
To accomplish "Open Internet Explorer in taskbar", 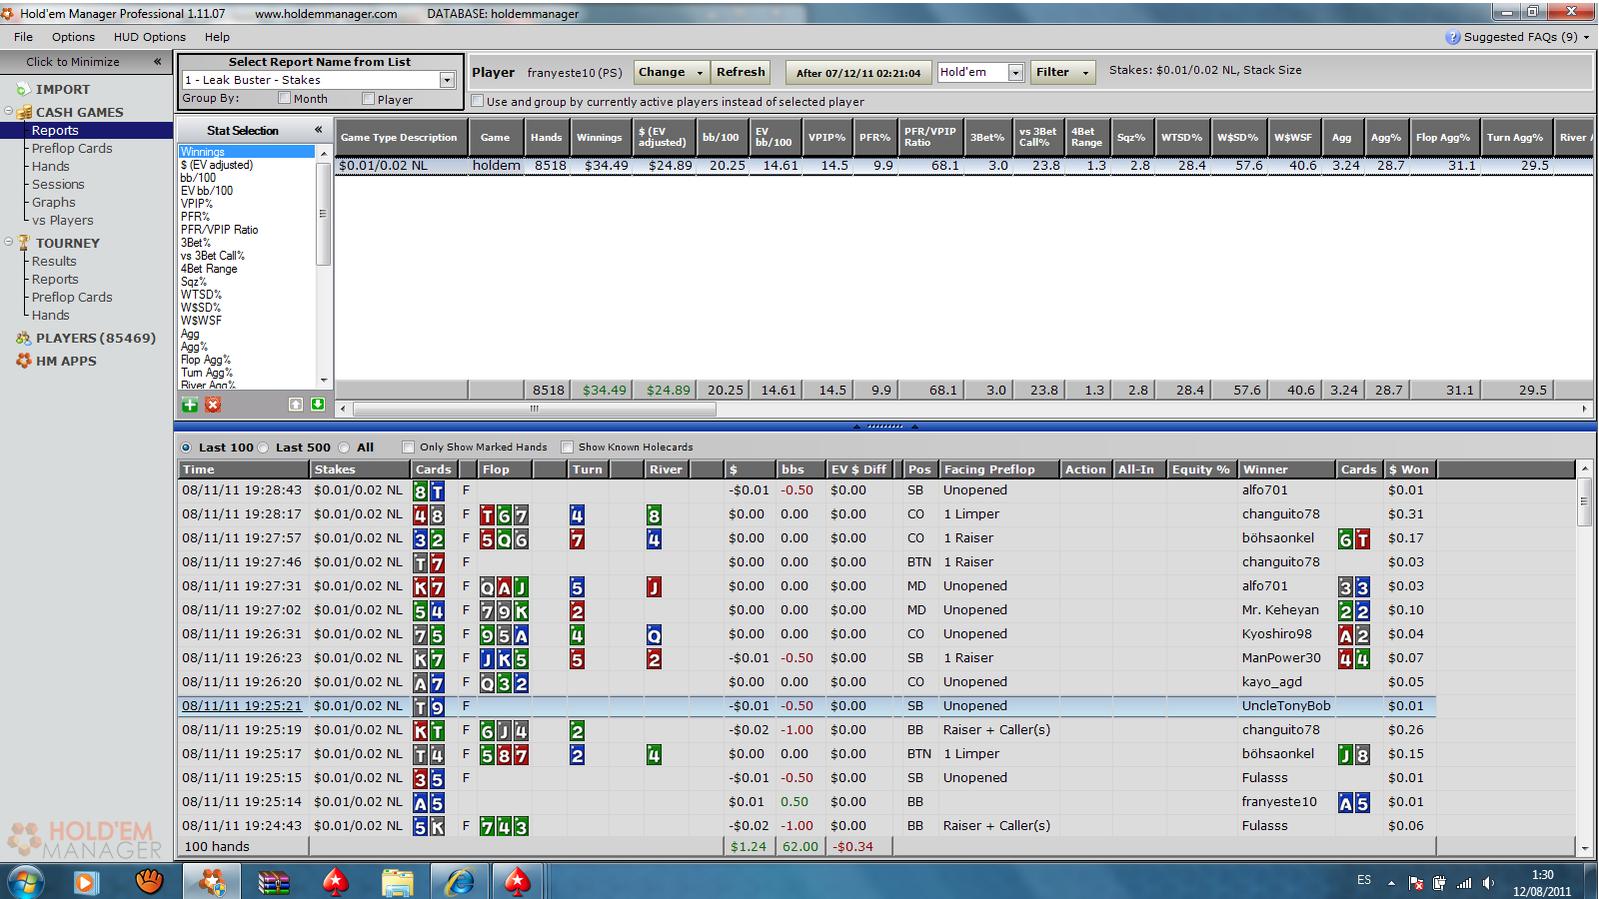I will point(460,882).
